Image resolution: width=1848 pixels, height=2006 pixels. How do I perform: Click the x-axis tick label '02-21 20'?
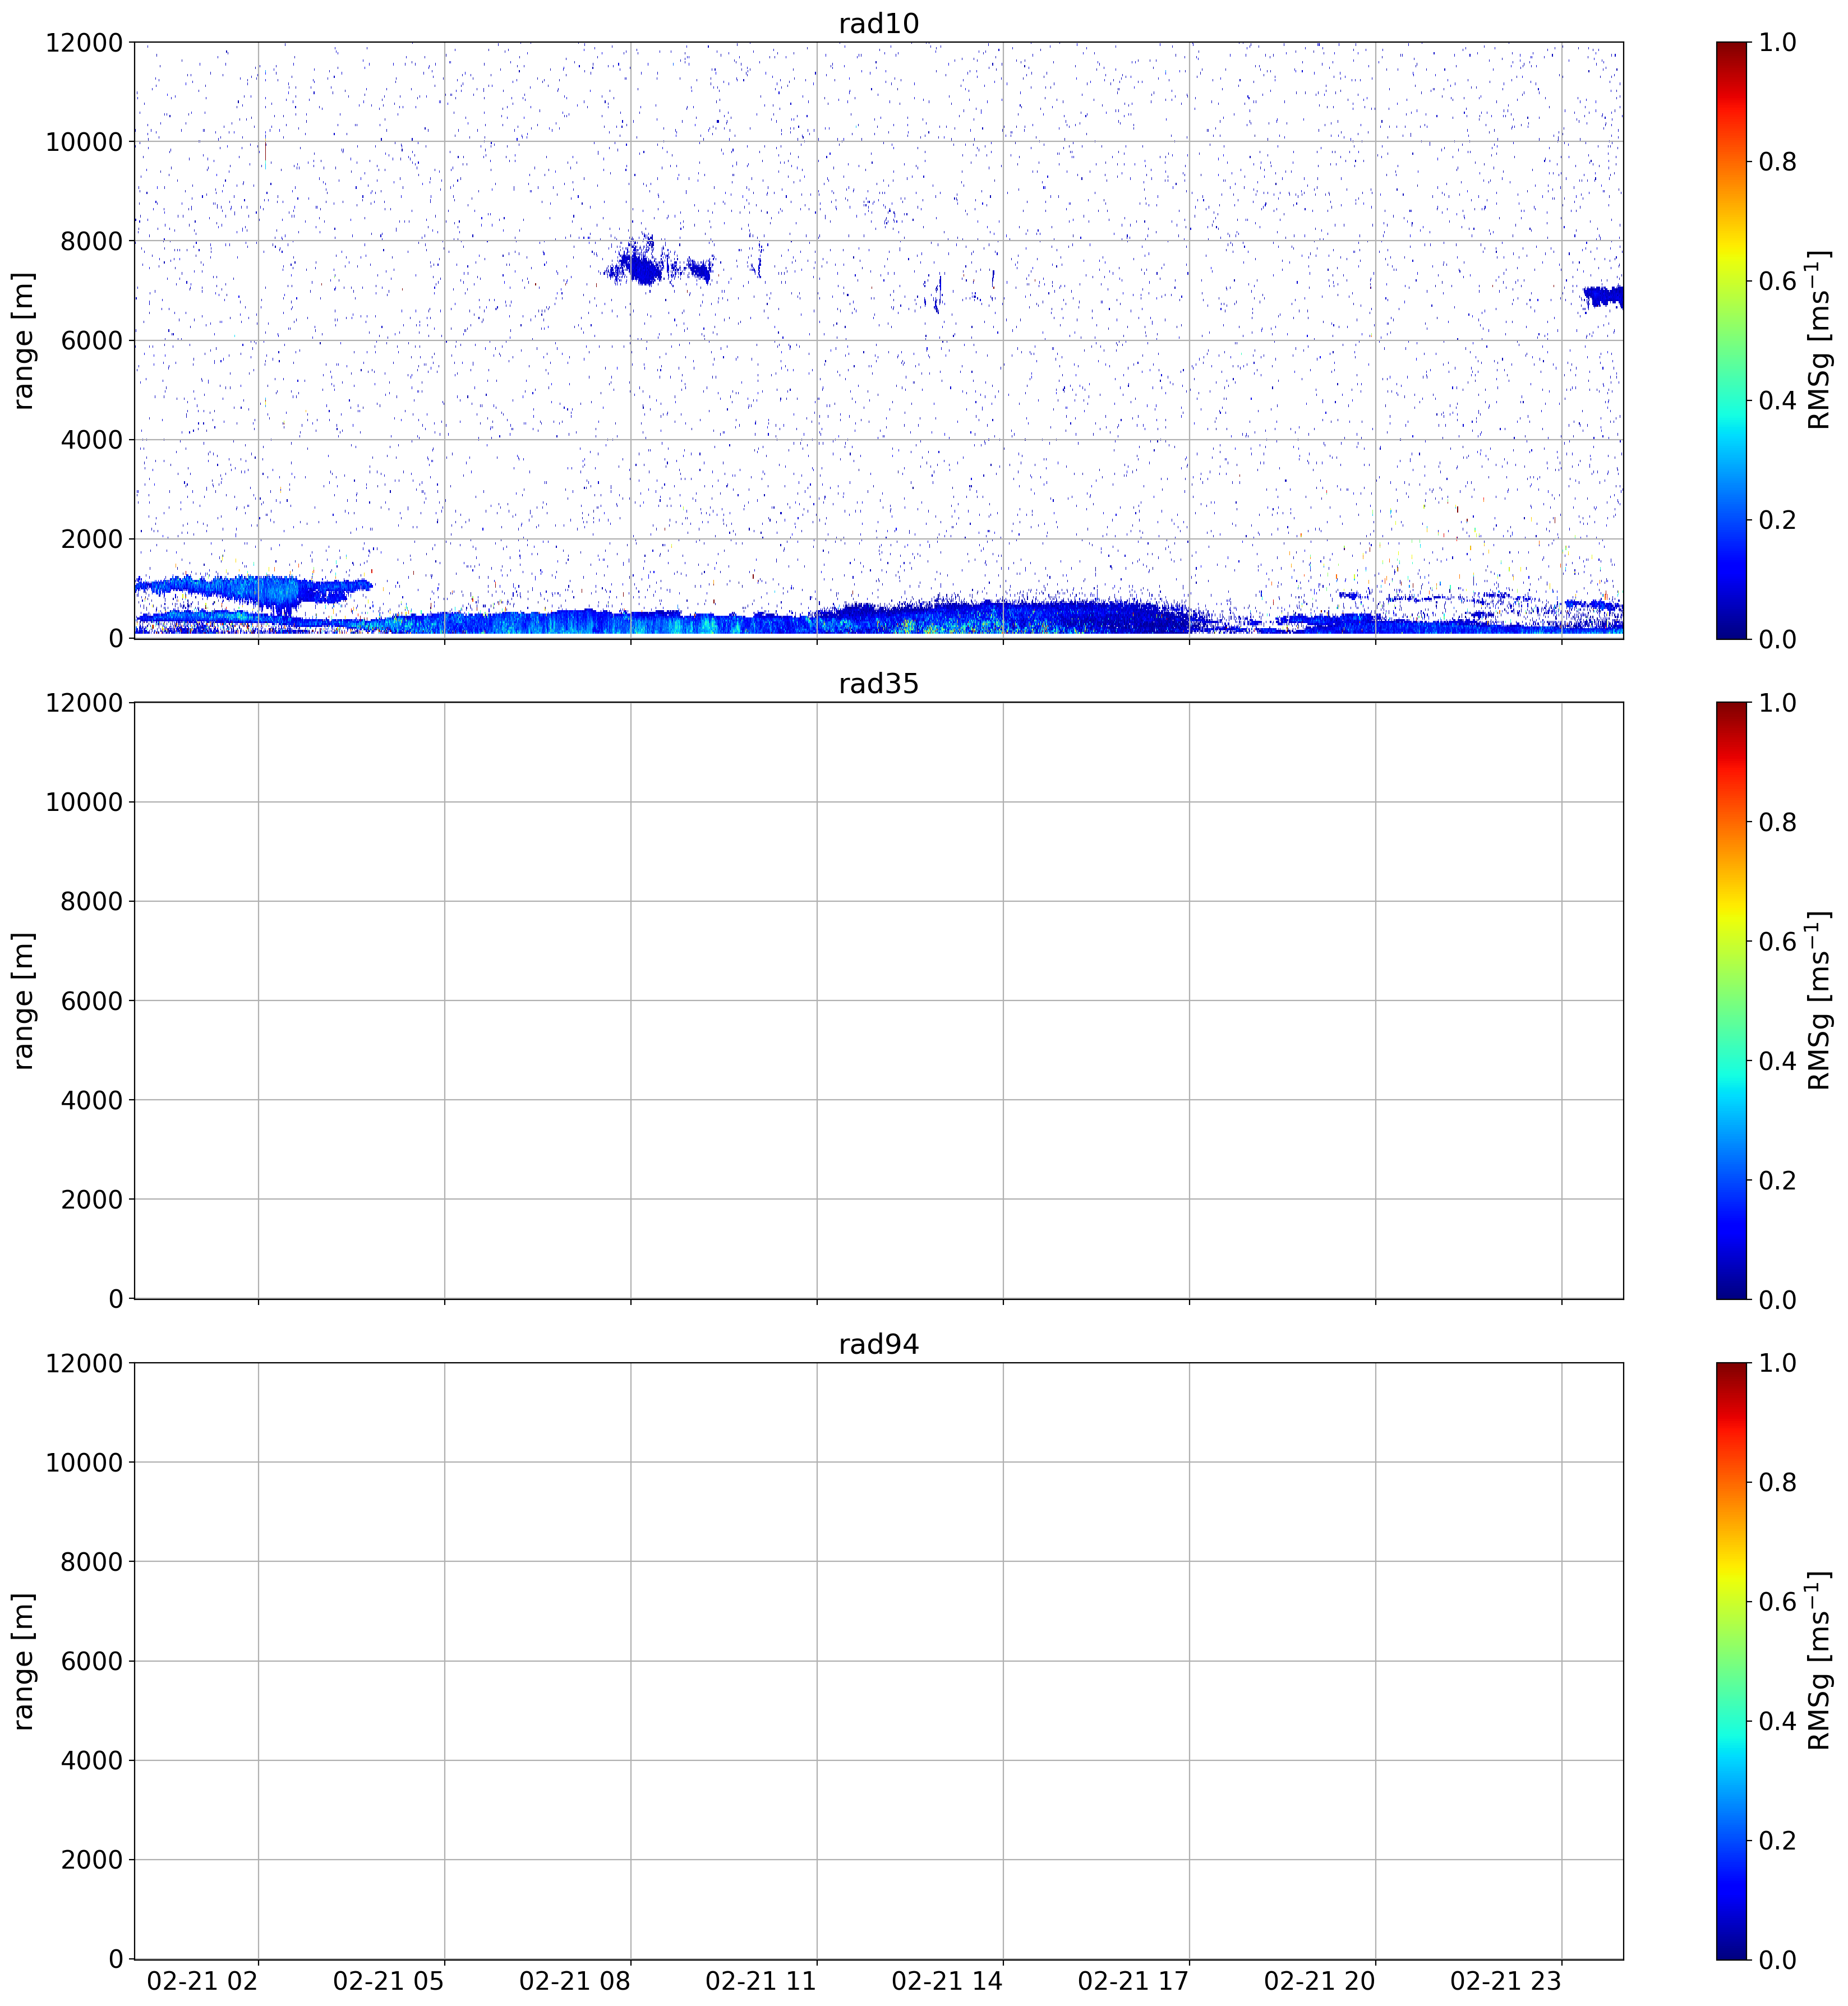[1320, 1981]
